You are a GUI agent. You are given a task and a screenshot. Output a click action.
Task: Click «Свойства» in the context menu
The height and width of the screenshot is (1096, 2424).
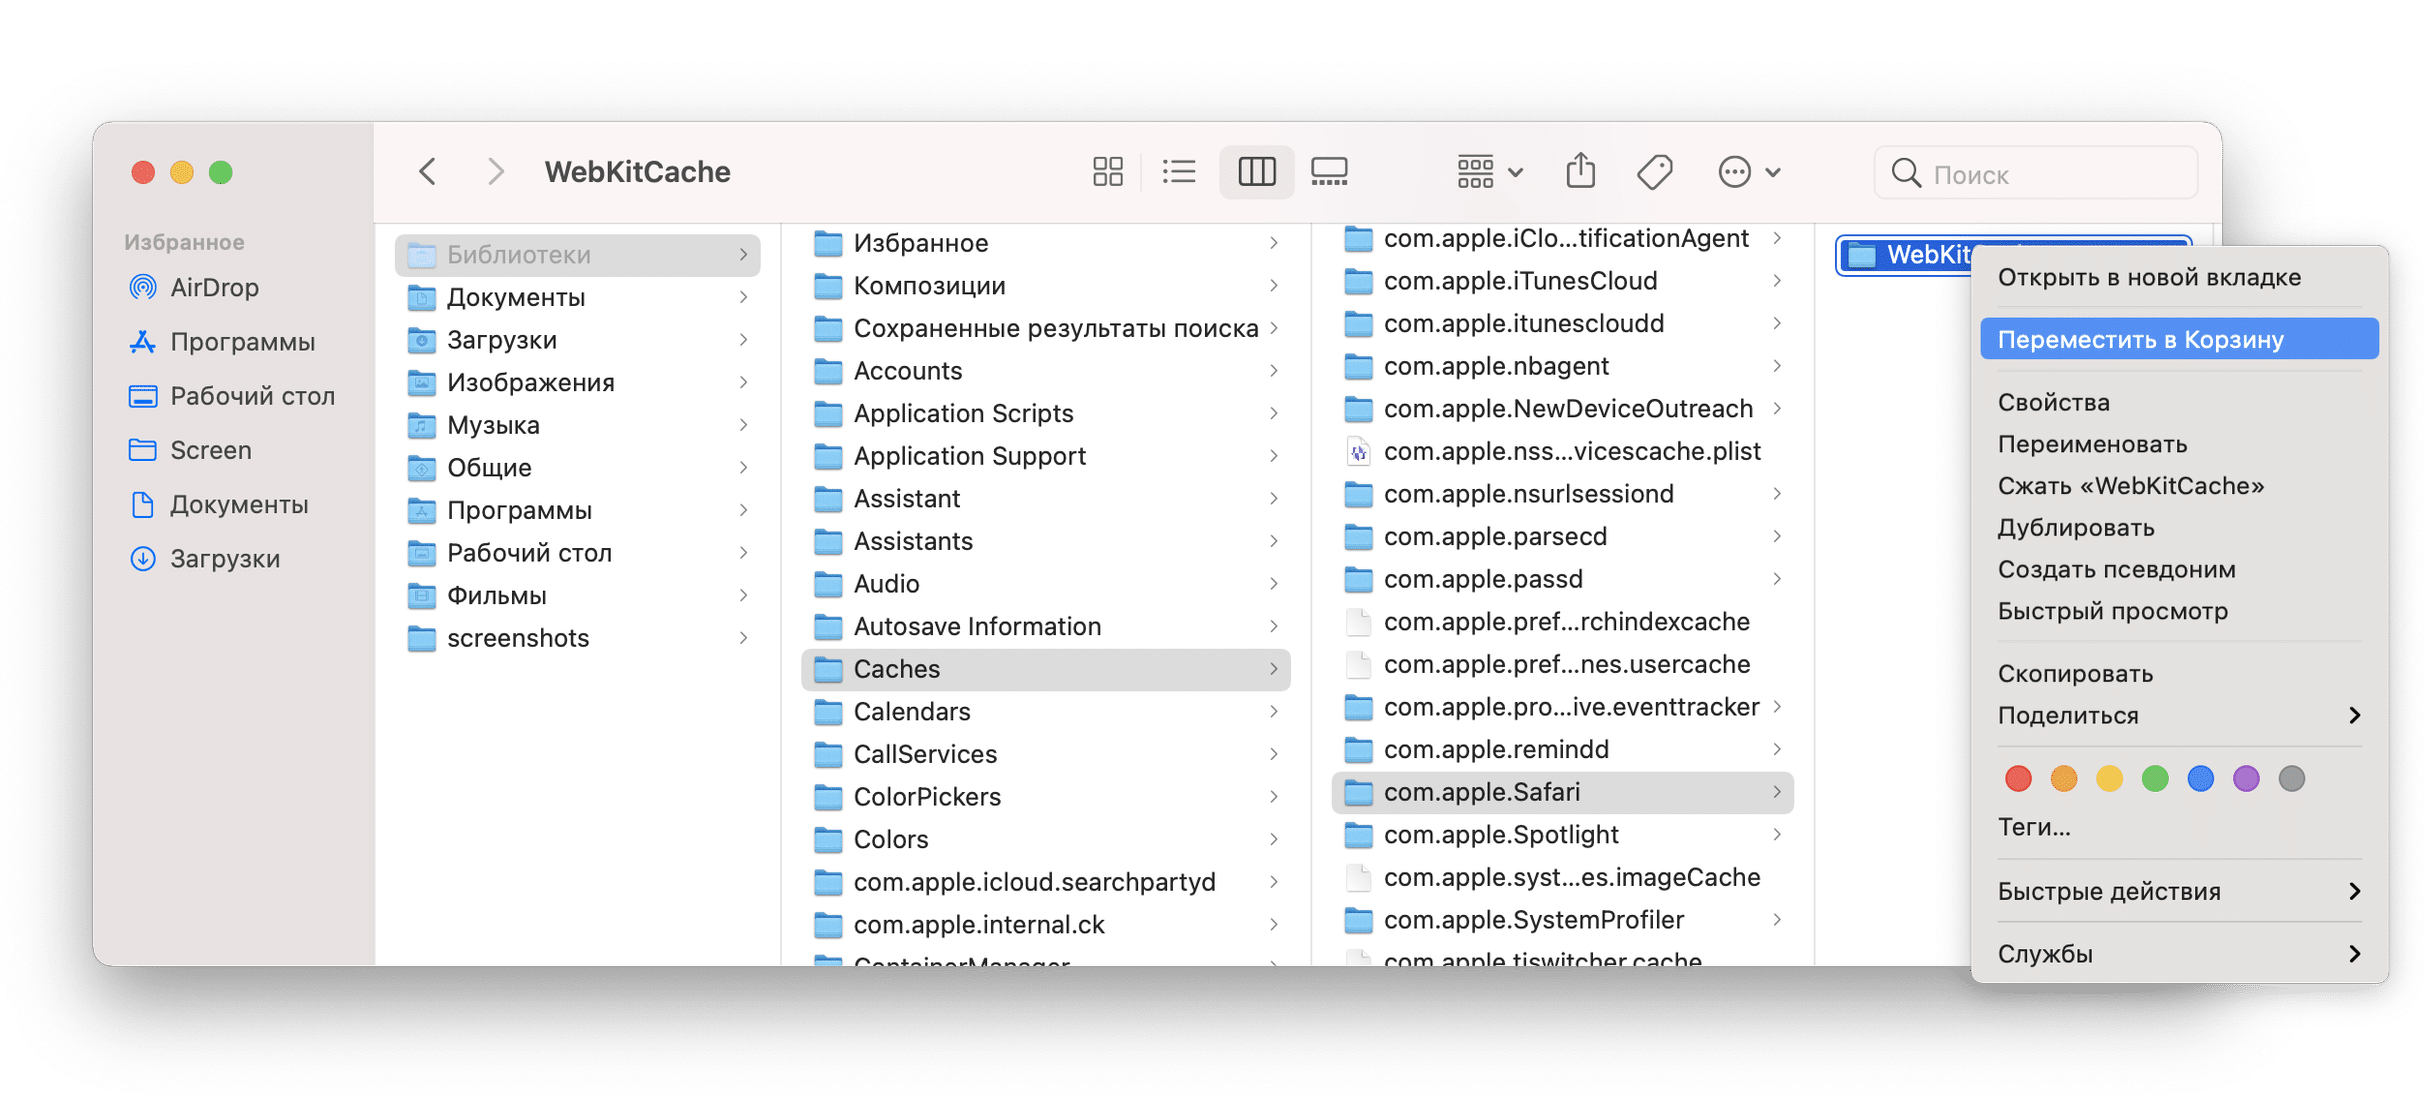coord(2050,402)
